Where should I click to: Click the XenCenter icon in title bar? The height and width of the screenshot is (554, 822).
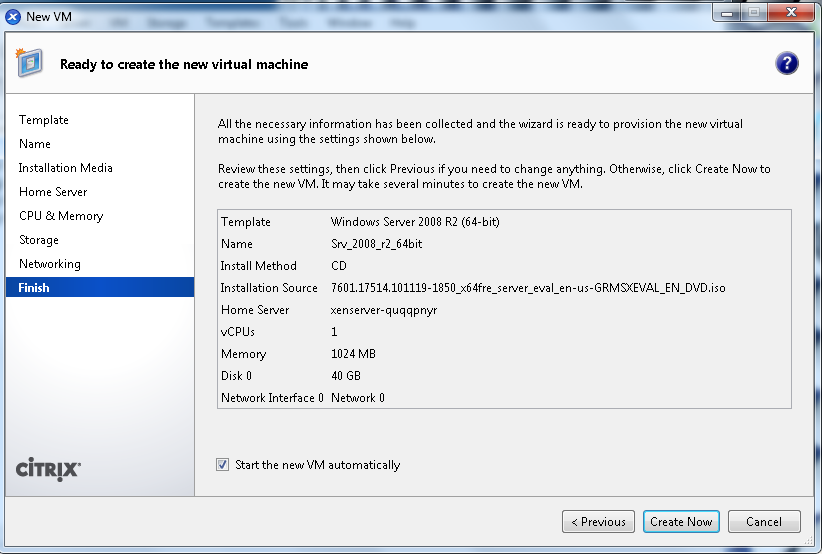click(13, 17)
